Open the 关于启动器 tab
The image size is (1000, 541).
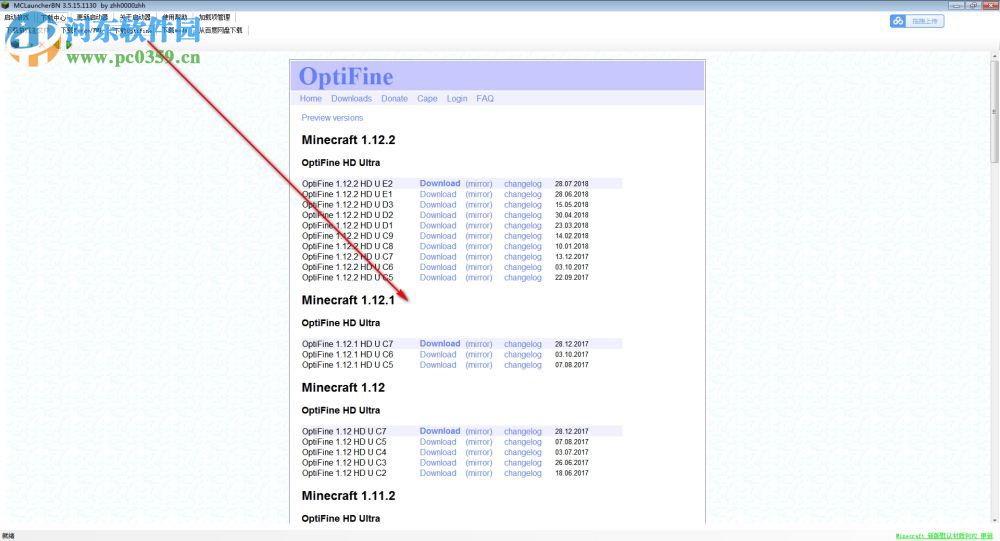point(135,17)
